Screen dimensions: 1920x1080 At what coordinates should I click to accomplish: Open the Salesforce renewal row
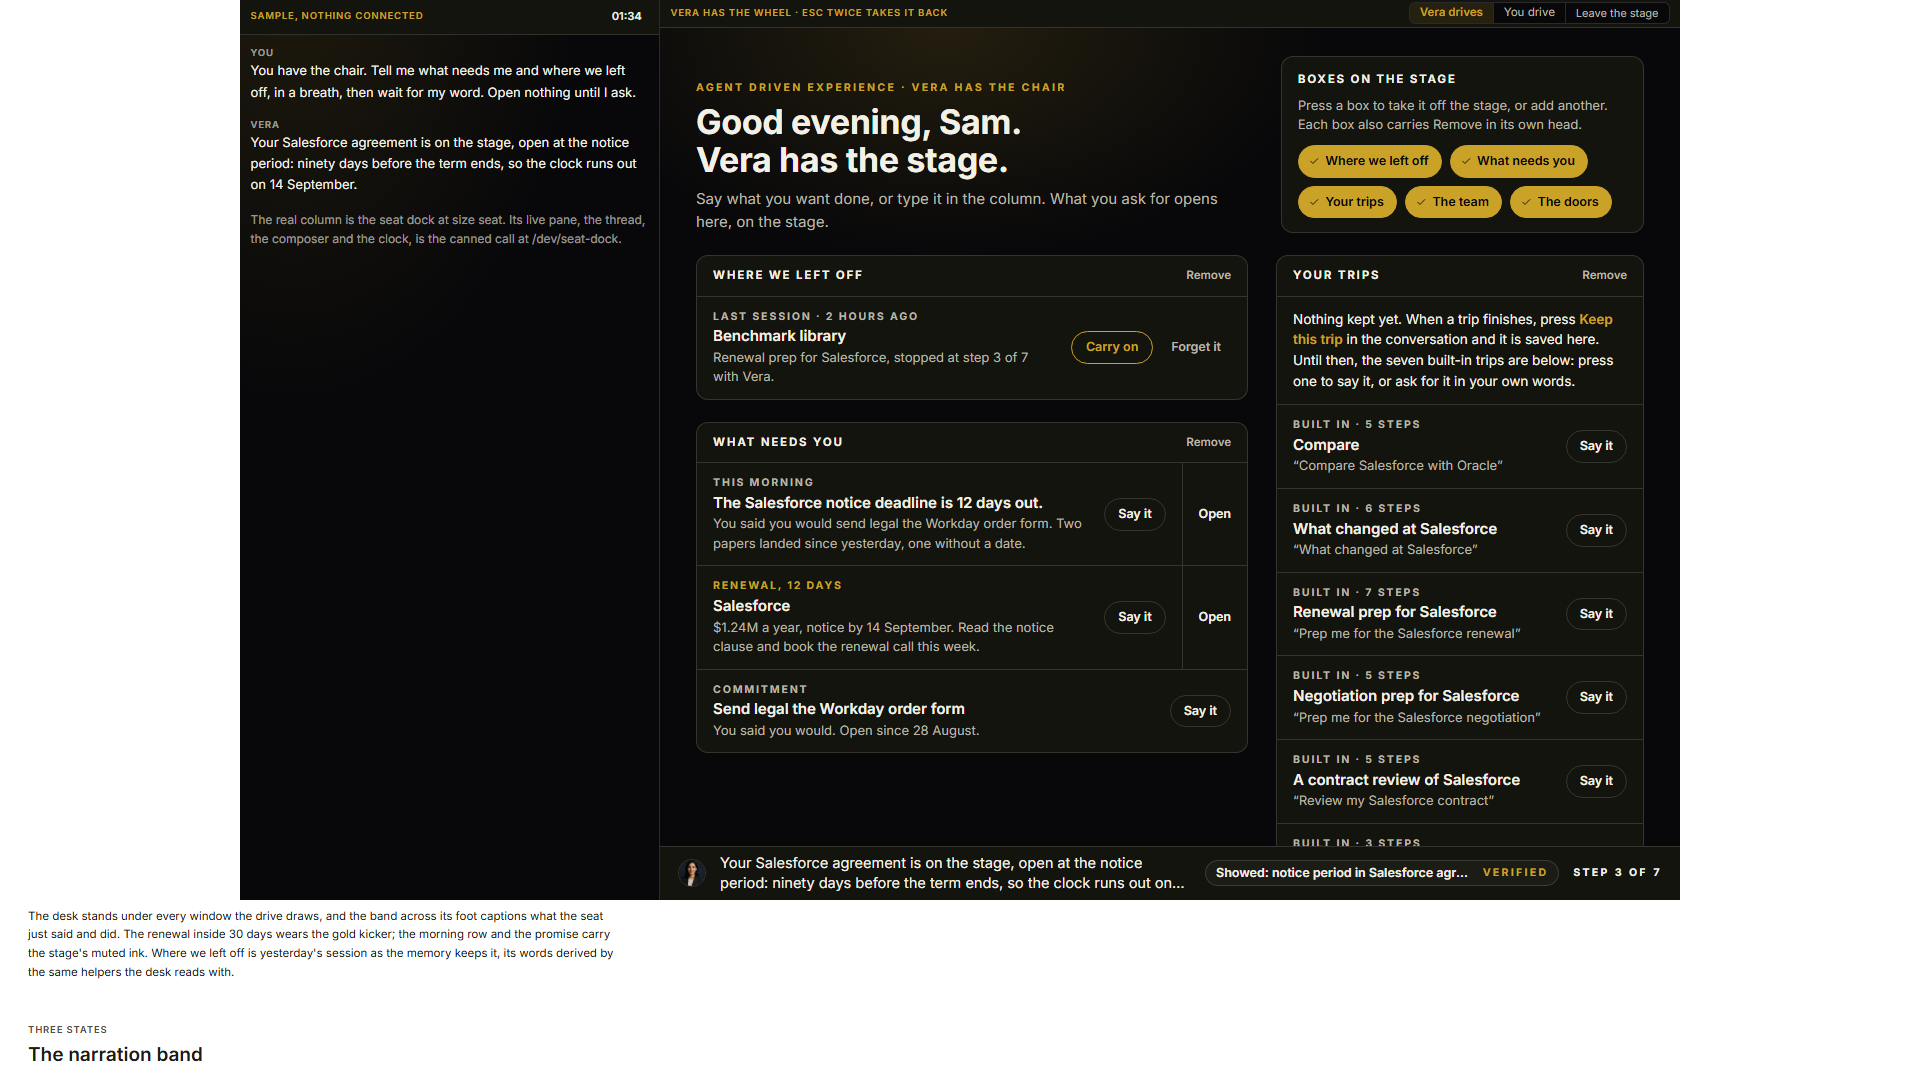[1214, 617]
